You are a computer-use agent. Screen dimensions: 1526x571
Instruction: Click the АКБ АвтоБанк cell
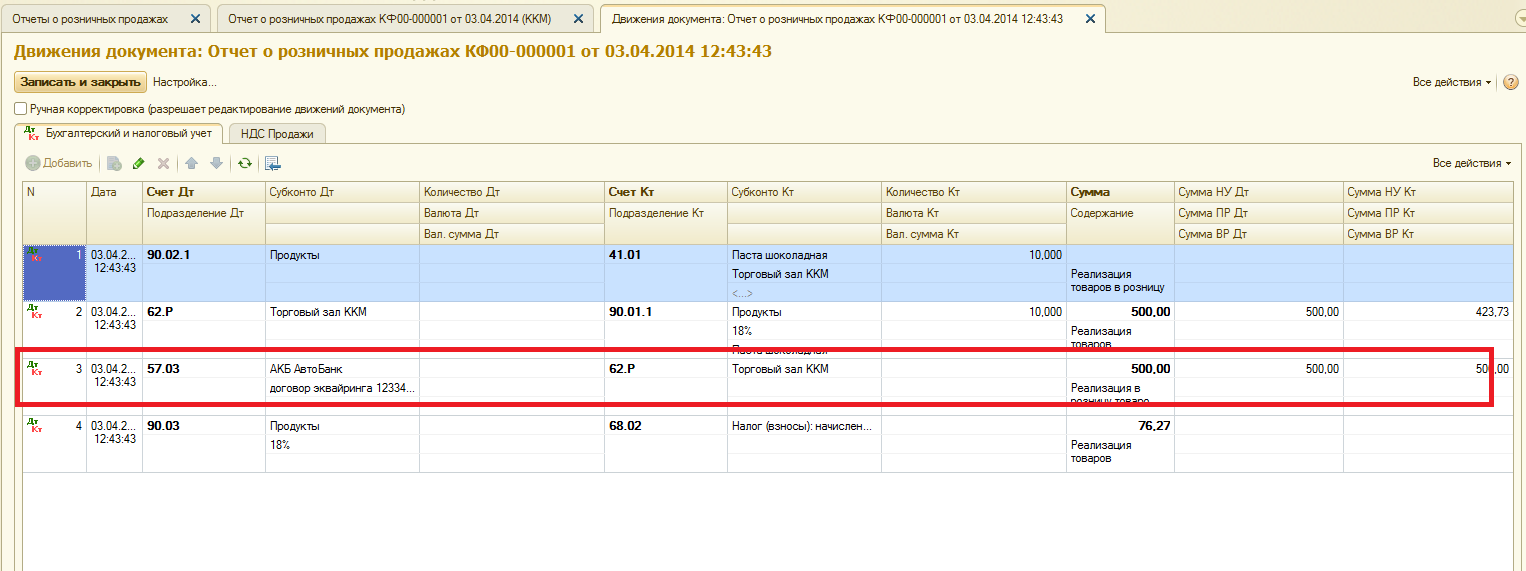click(x=342, y=369)
